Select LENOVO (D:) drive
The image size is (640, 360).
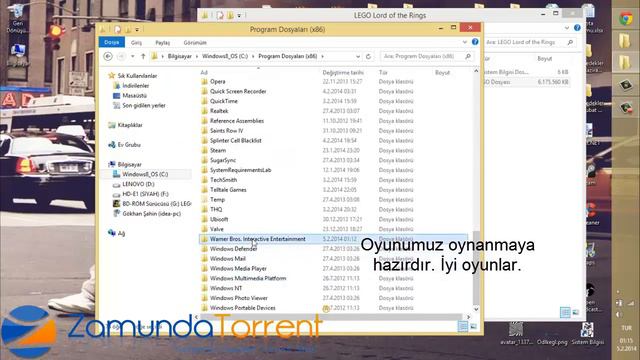[x=138, y=184]
